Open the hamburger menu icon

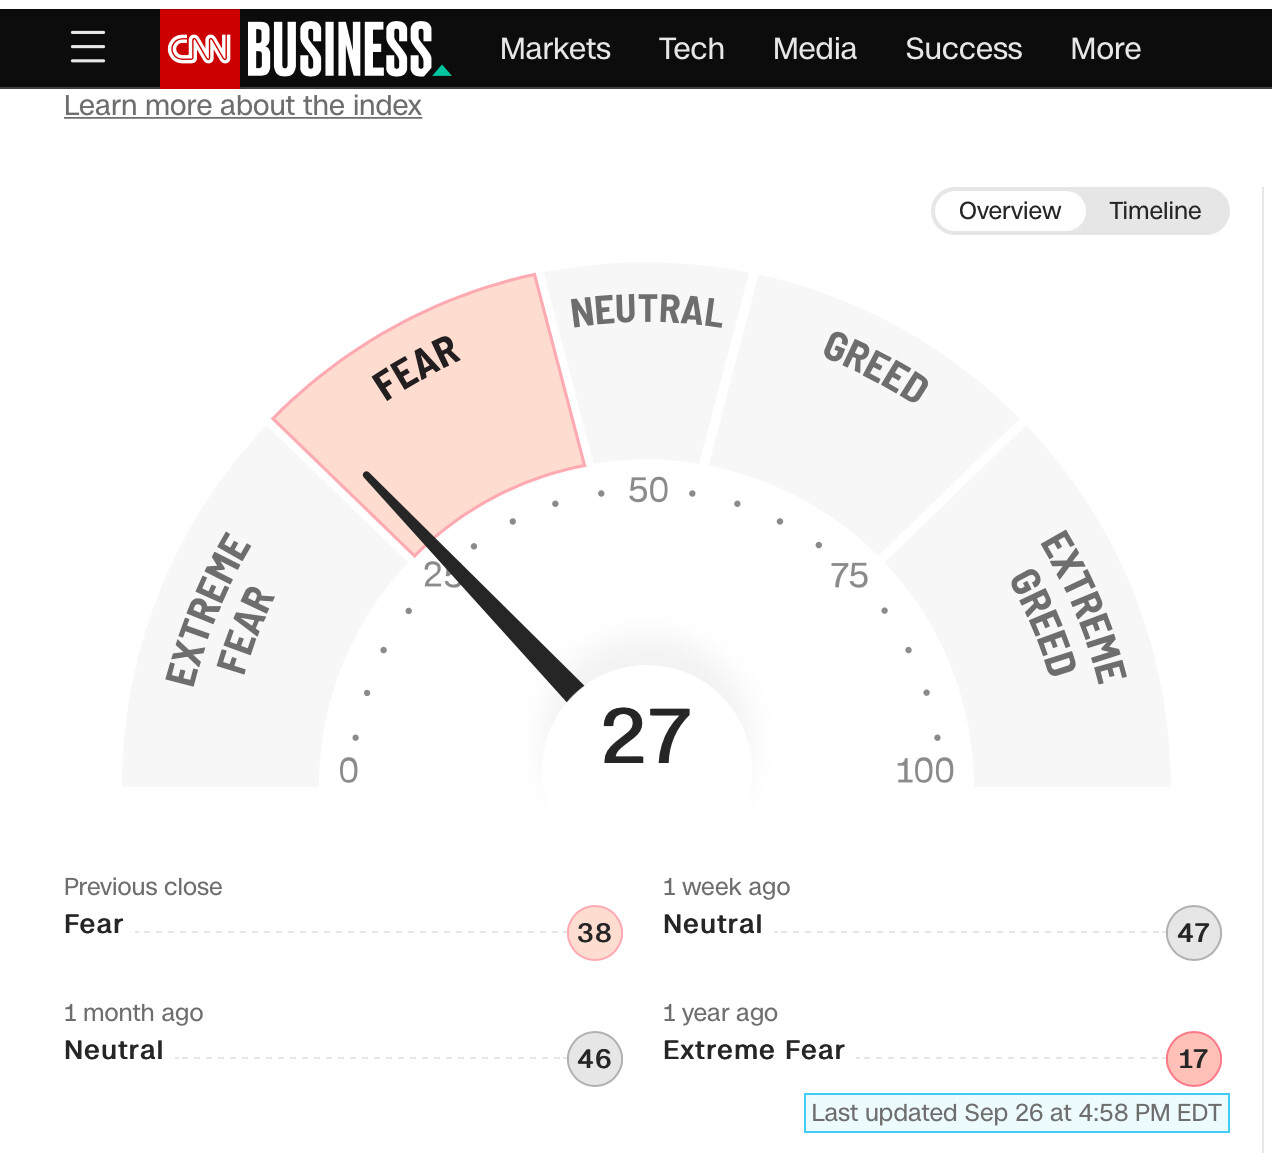(x=88, y=47)
